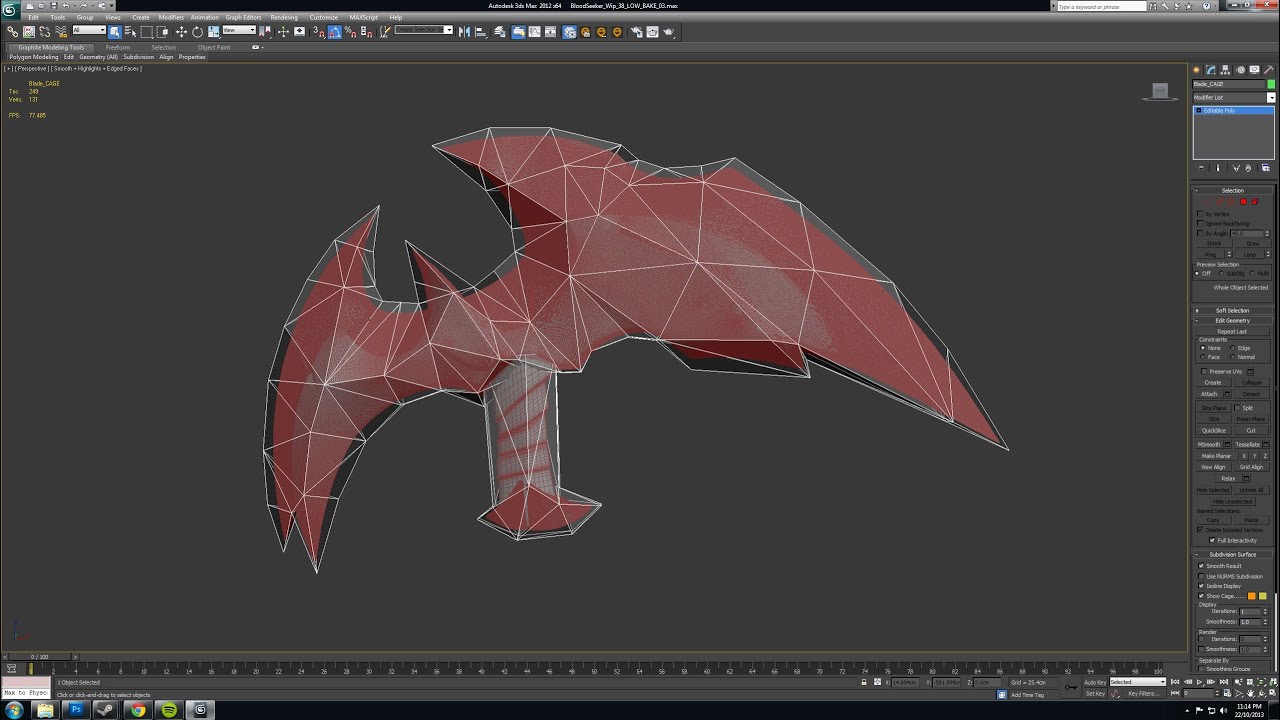Image resolution: width=1280 pixels, height=720 pixels.
Task: Click the Make Planar button
Action: 1216,456
